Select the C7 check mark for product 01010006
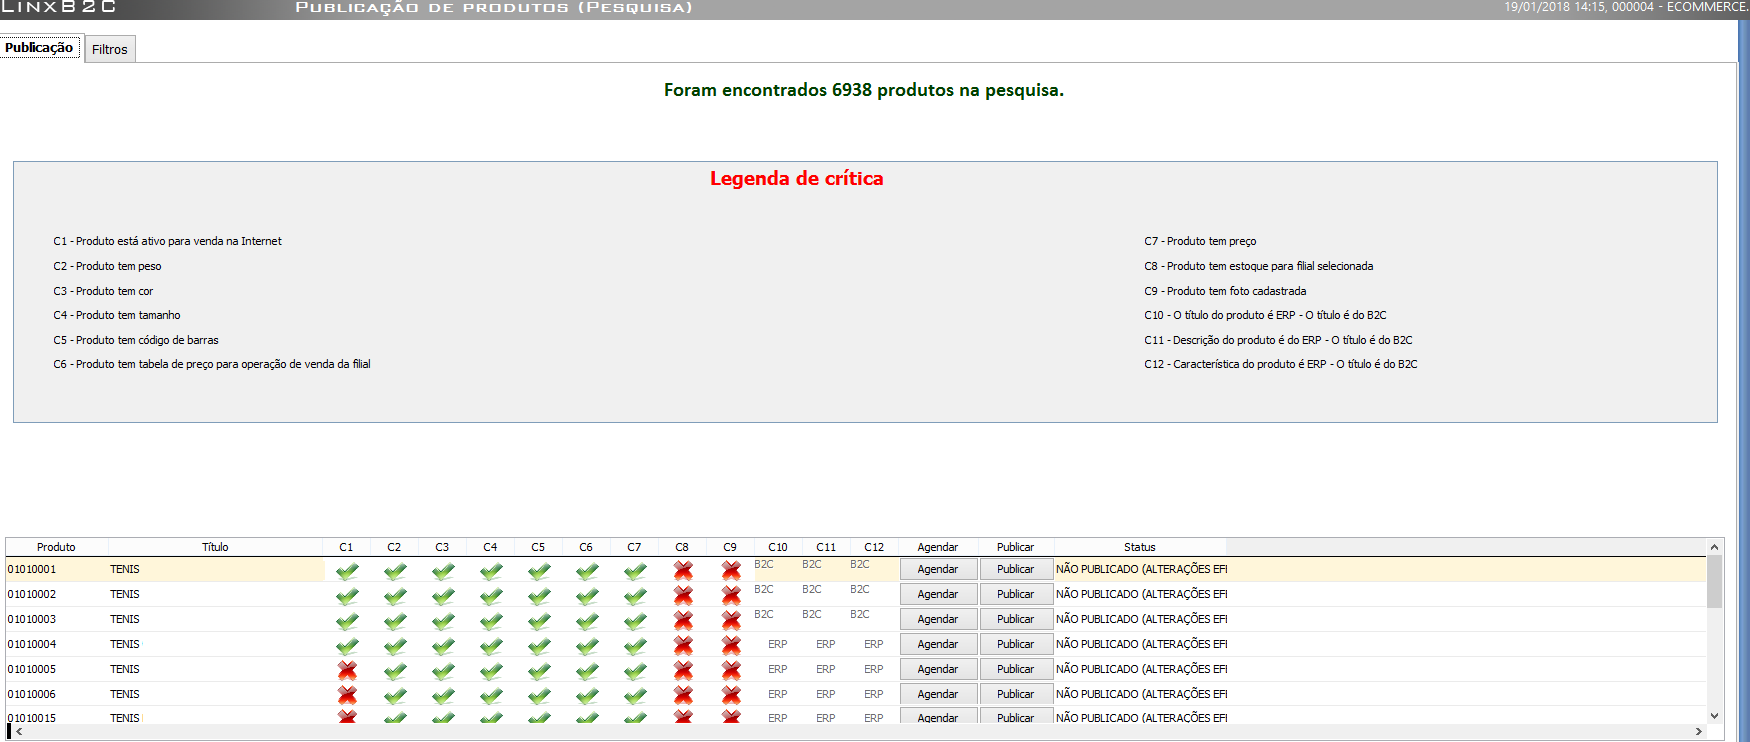The image size is (1750, 742). (635, 696)
